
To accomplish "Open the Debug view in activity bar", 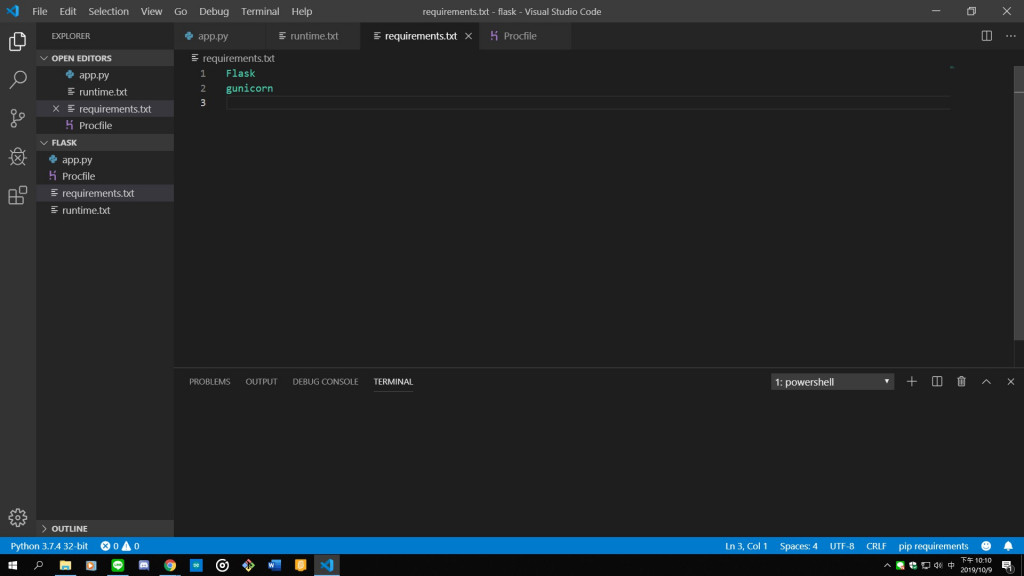I will pos(18,157).
